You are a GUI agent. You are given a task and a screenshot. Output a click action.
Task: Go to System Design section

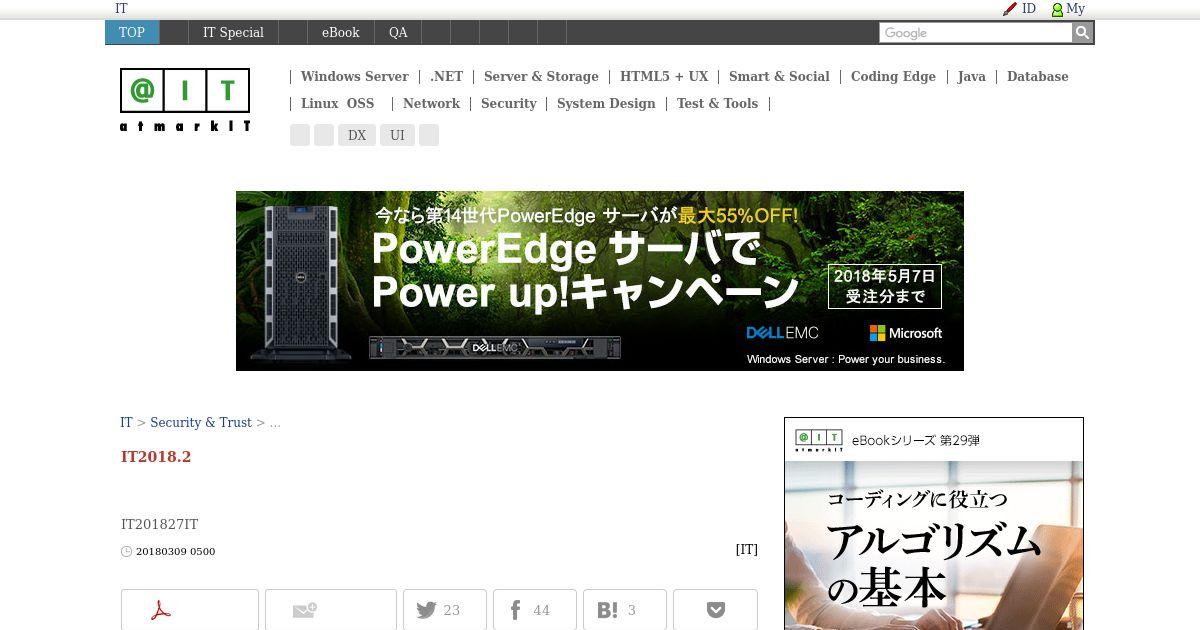tap(606, 103)
